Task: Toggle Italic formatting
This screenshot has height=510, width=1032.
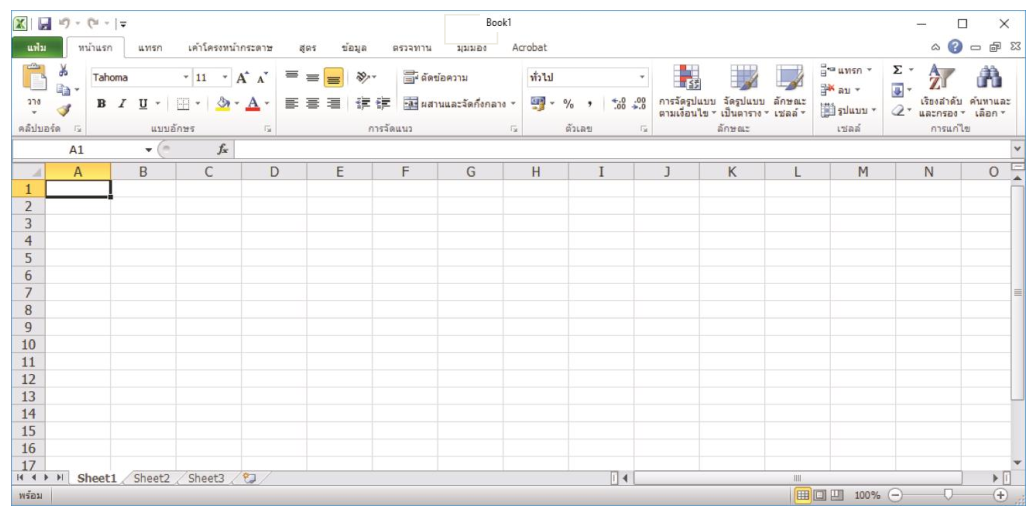Action: [x=122, y=103]
